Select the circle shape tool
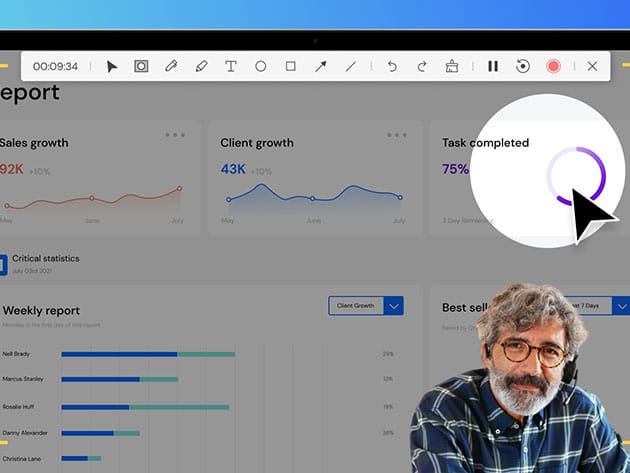Screen dimensions: 630x473 point(261,66)
